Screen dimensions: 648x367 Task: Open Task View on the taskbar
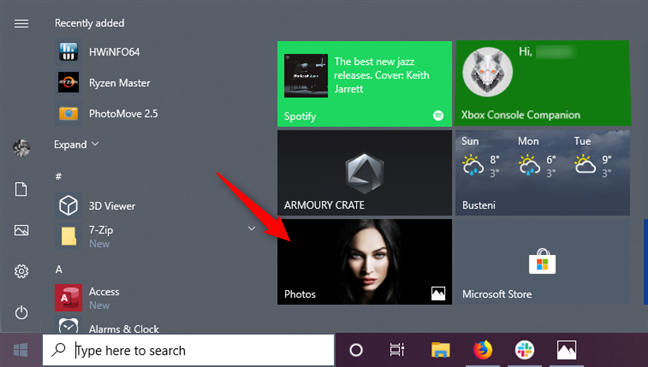tap(397, 350)
